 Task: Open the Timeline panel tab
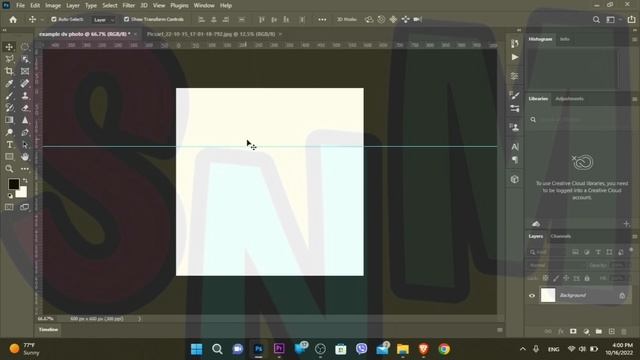48,330
